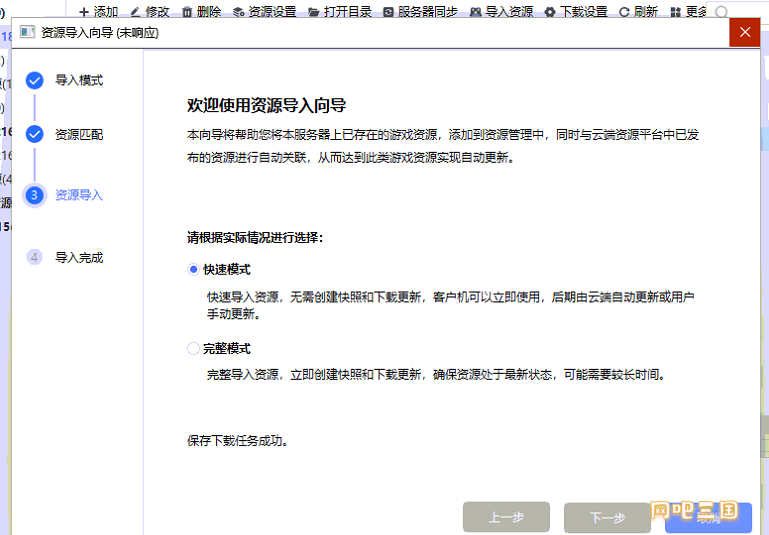Click the 下一步 next button
This screenshot has height=535, width=769.
point(607,517)
